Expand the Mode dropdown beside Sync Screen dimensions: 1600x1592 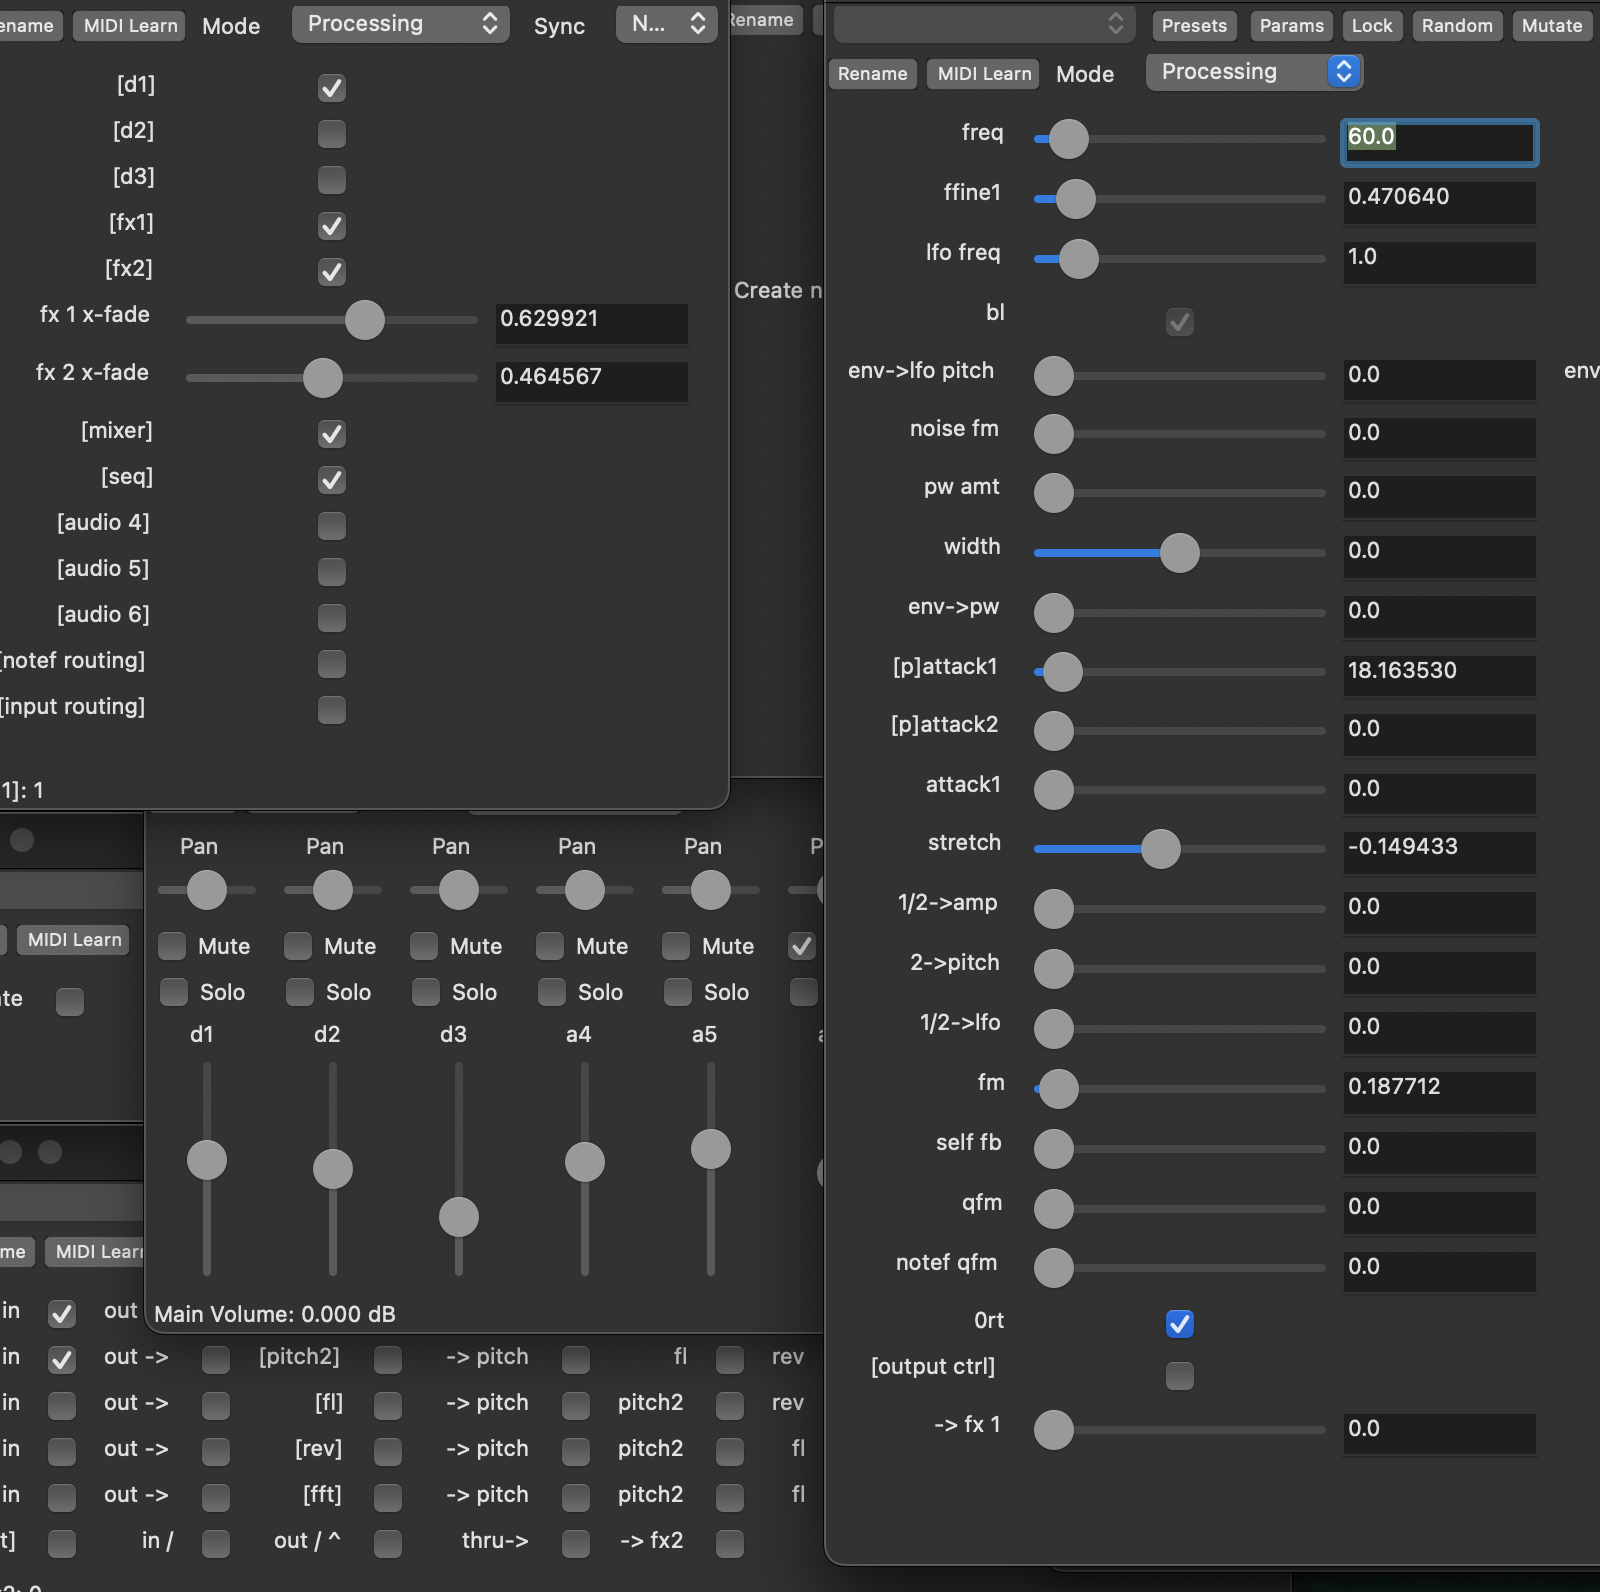[400, 24]
